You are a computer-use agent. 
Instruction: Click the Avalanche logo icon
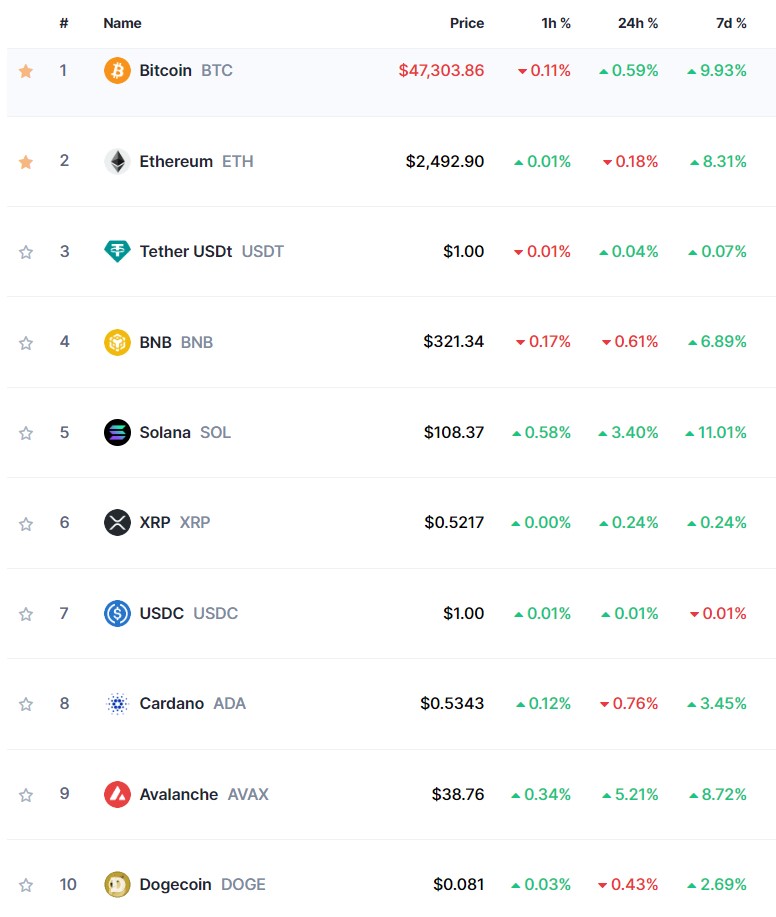[x=117, y=795]
